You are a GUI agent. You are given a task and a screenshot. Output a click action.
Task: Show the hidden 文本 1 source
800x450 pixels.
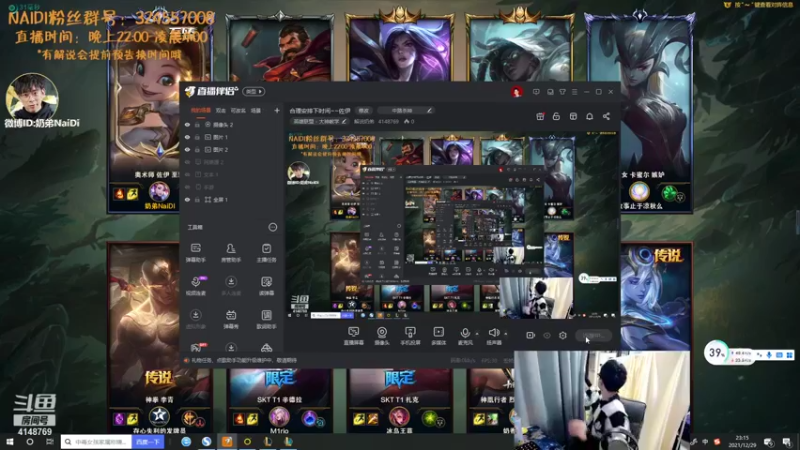[x=187, y=174]
